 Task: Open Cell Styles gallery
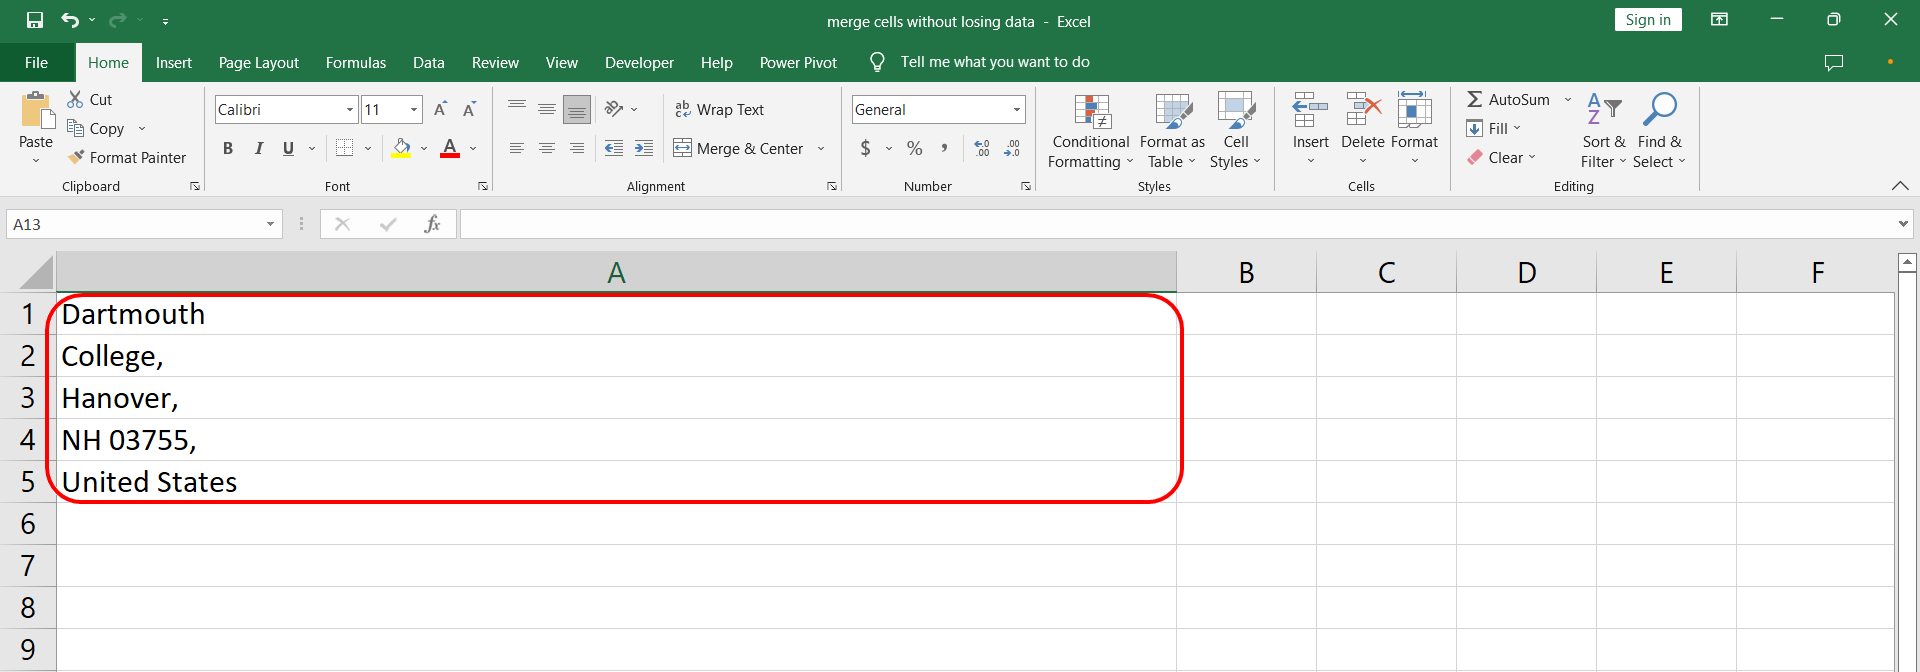[x=1236, y=132]
